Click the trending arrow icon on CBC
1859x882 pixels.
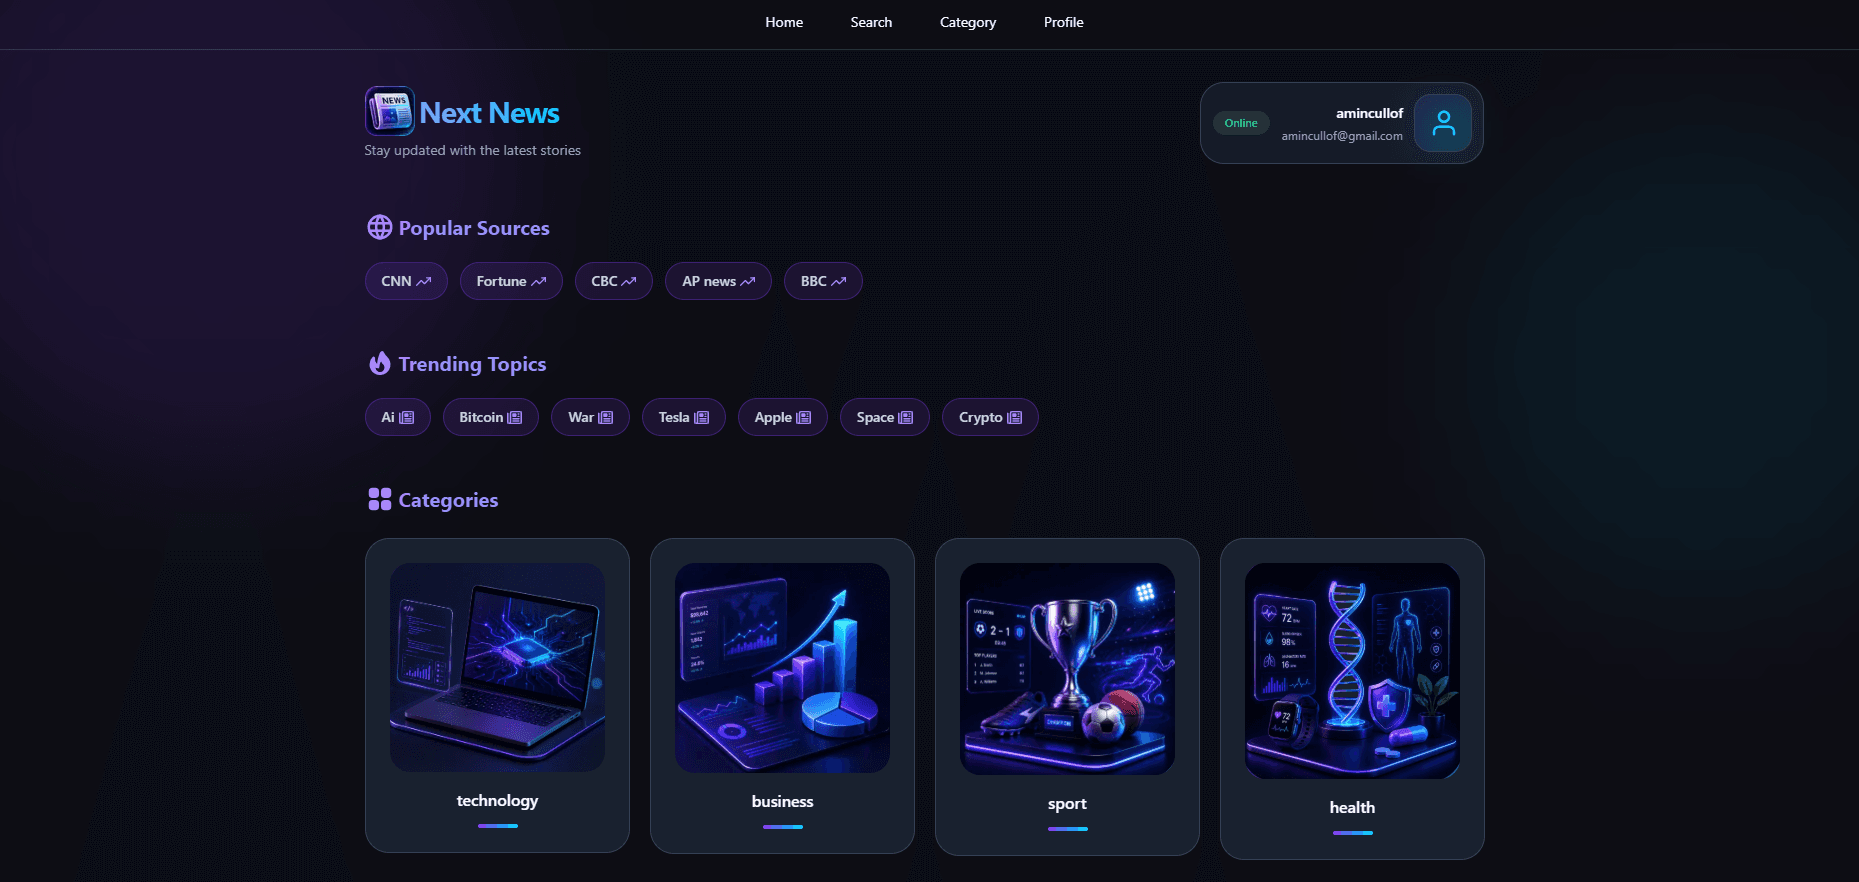click(x=629, y=281)
